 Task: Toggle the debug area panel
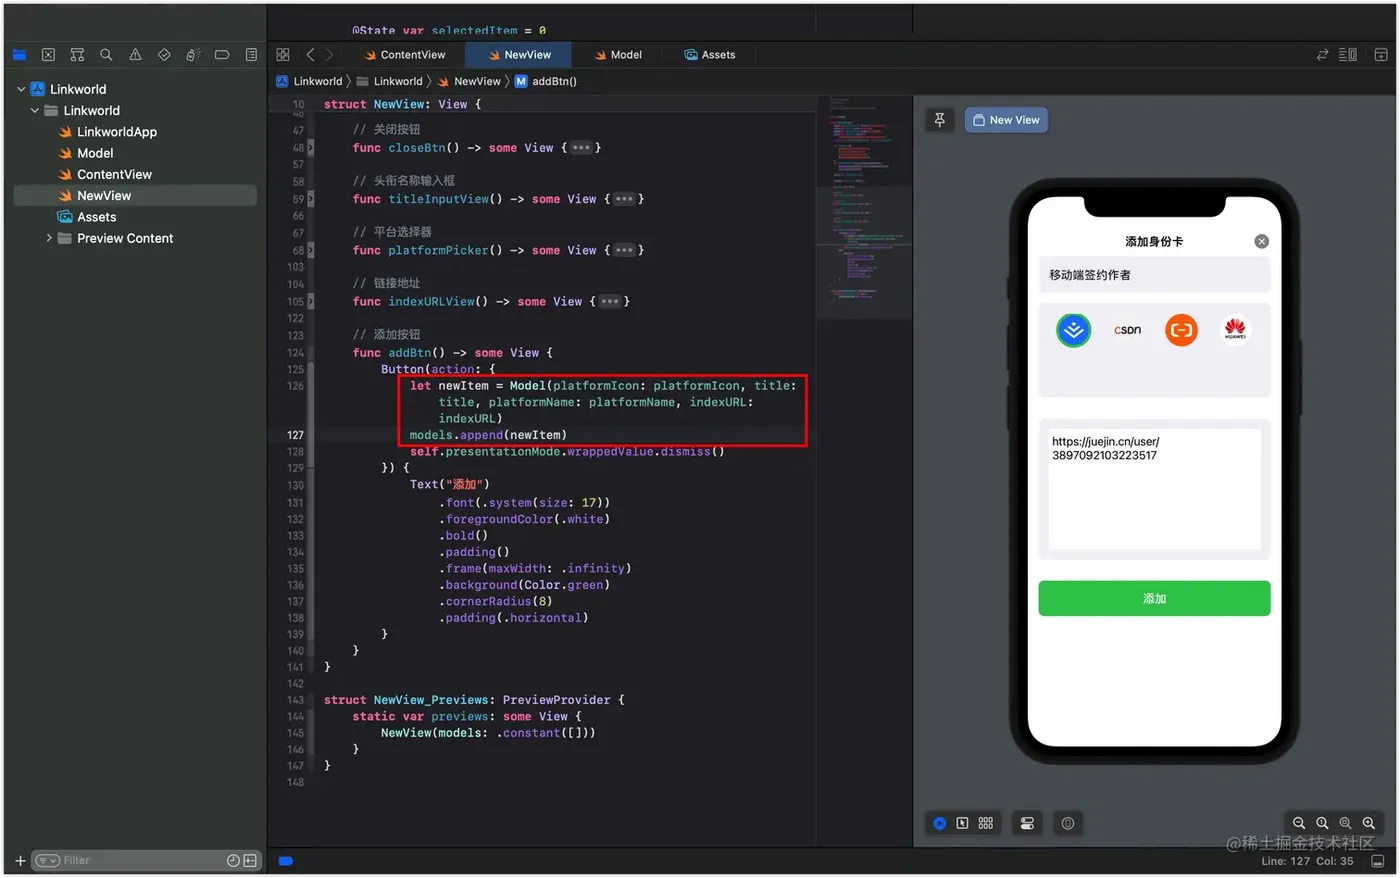[x=1378, y=861]
